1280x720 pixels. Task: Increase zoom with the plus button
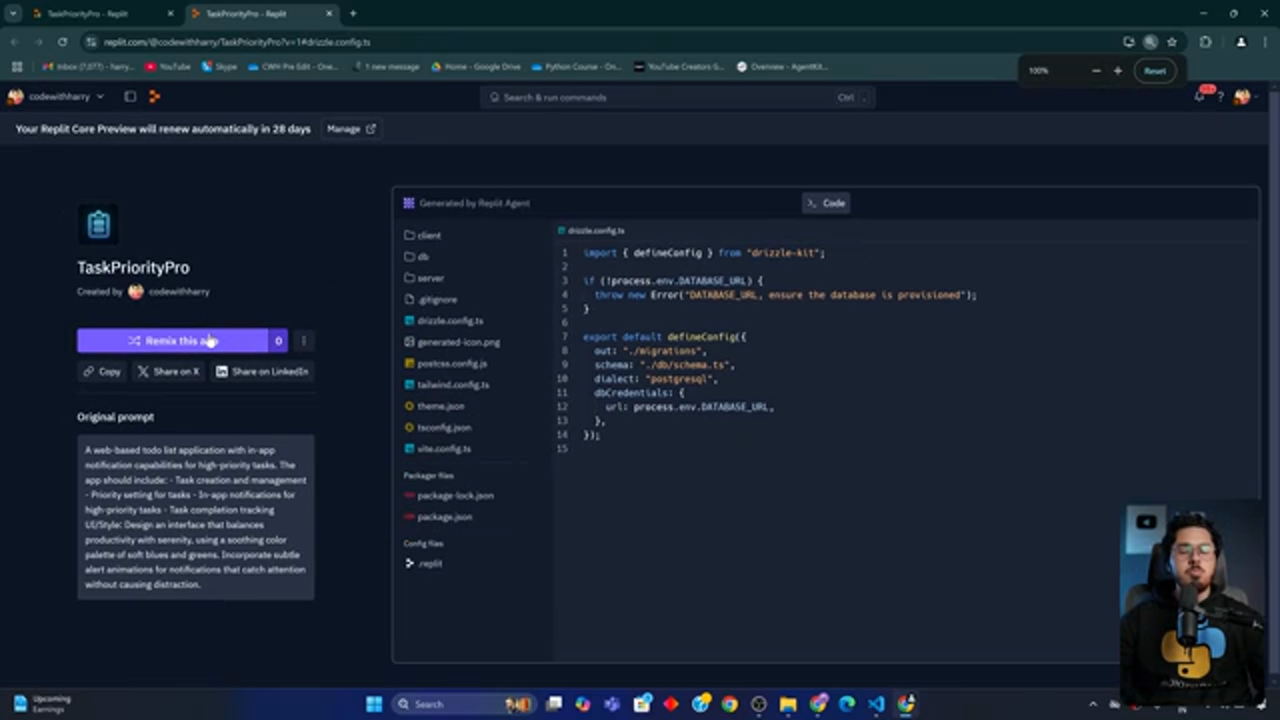(1117, 71)
